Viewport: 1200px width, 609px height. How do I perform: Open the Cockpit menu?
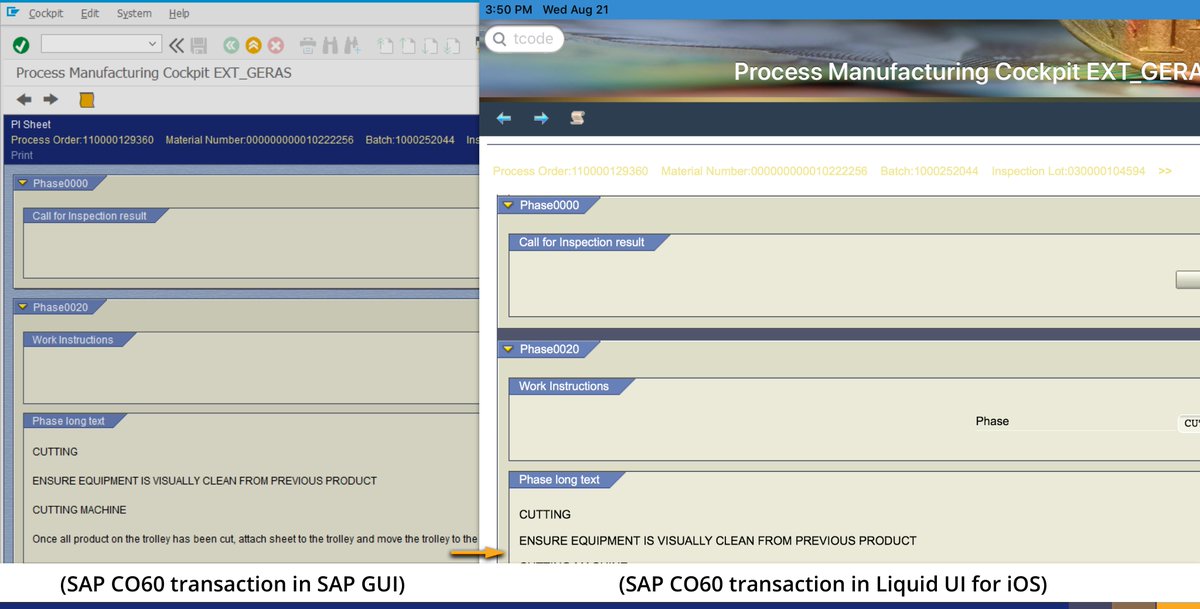click(46, 13)
